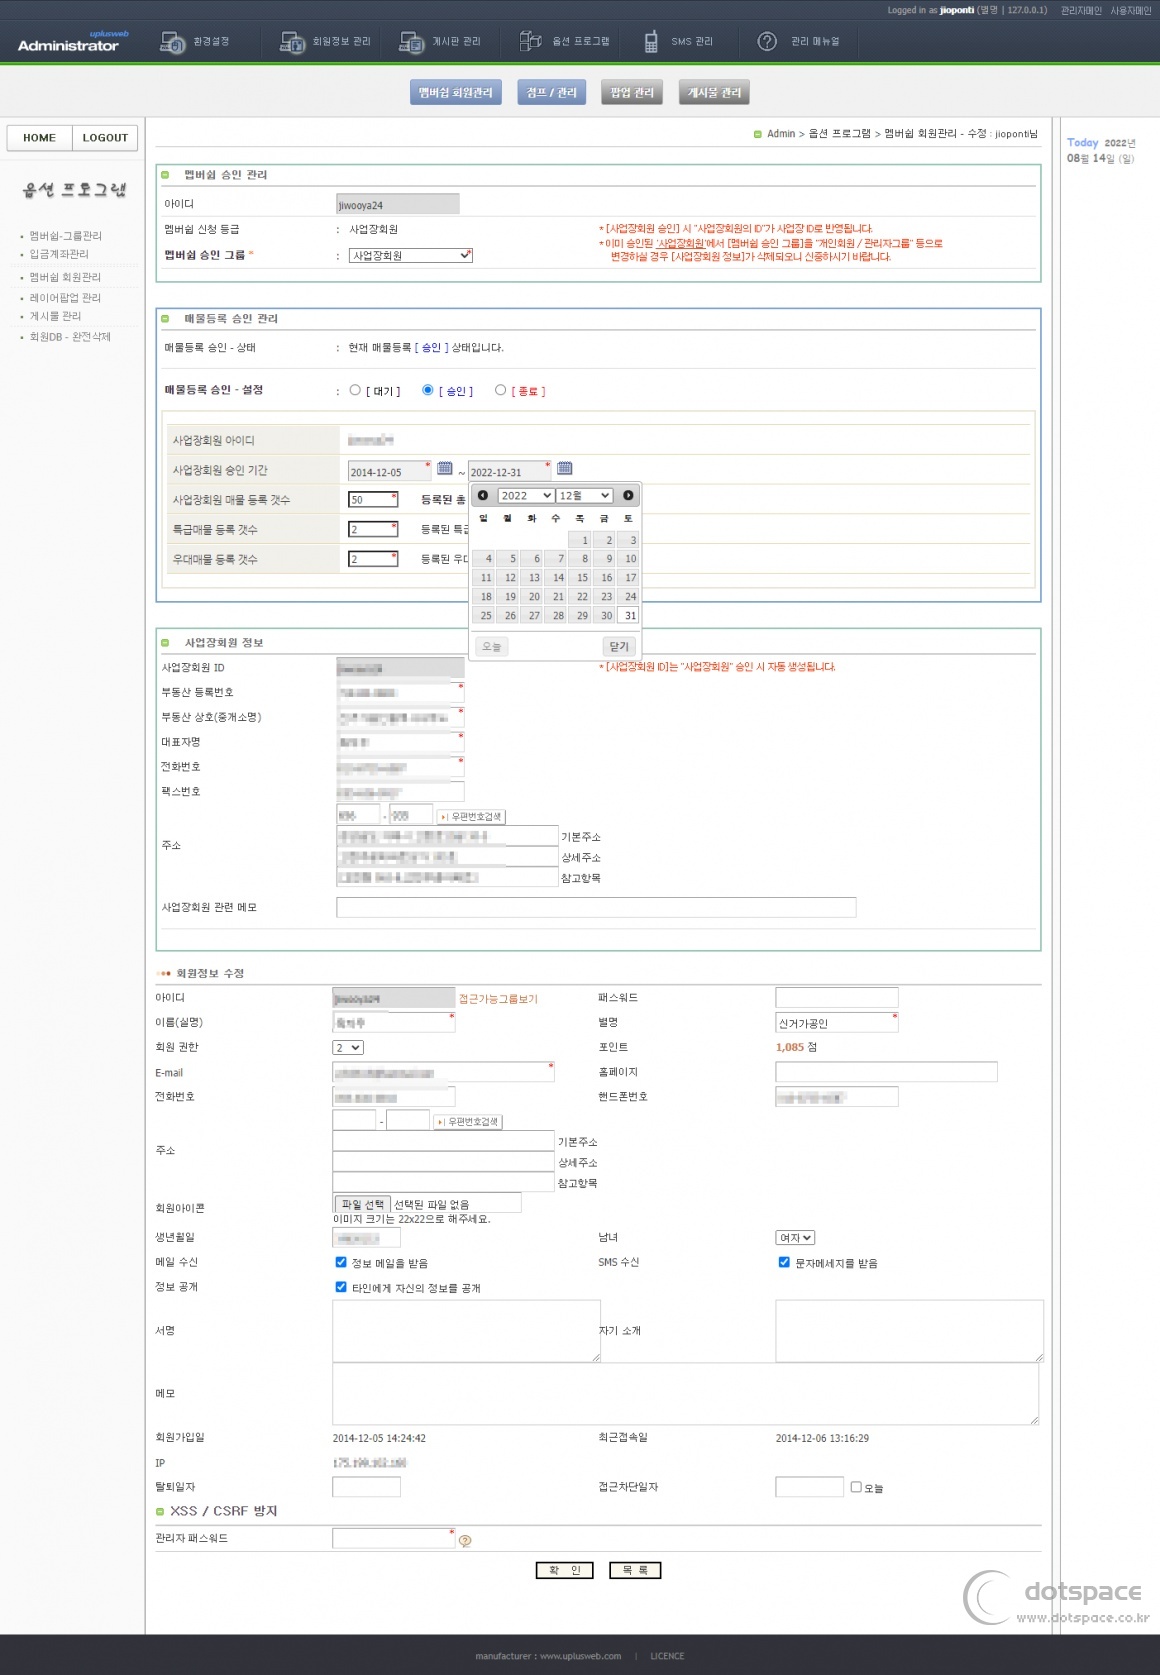This screenshot has width=1160, height=1675.
Task: Click 우편번호검색 in 사업장회원 정보 section
Action: pos(472,817)
